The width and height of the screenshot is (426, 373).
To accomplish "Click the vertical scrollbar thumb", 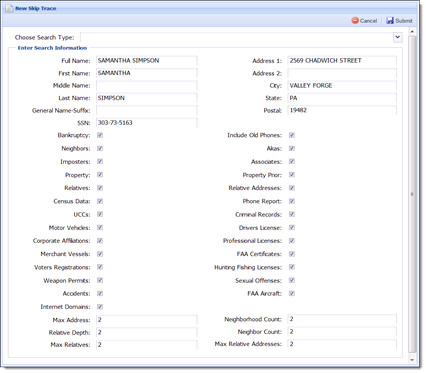I will coord(412,194).
